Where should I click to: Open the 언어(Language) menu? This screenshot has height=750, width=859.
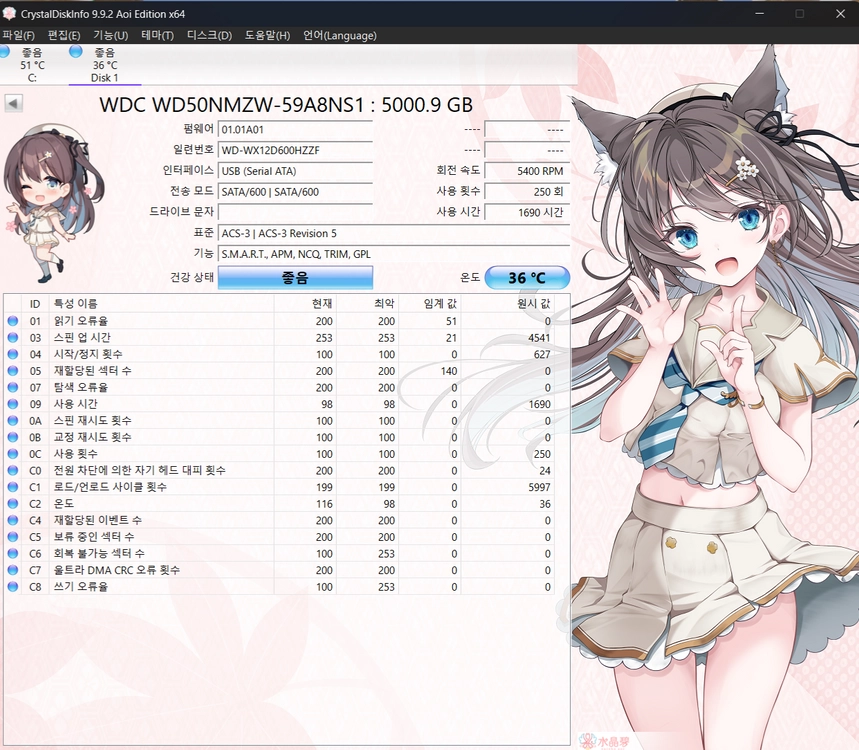point(340,36)
